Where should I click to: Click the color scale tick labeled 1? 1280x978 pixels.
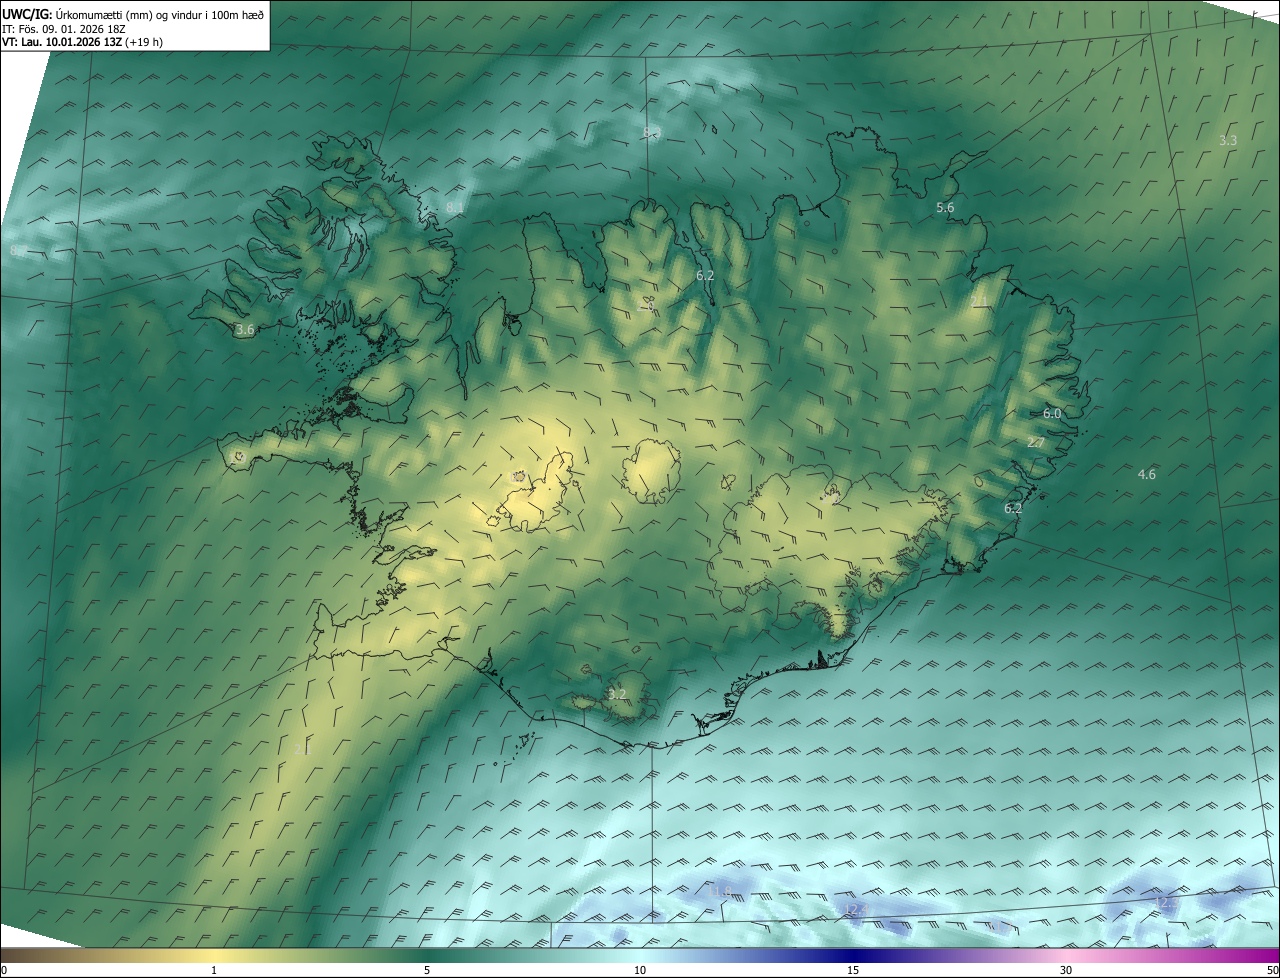click(x=214, y=970)
